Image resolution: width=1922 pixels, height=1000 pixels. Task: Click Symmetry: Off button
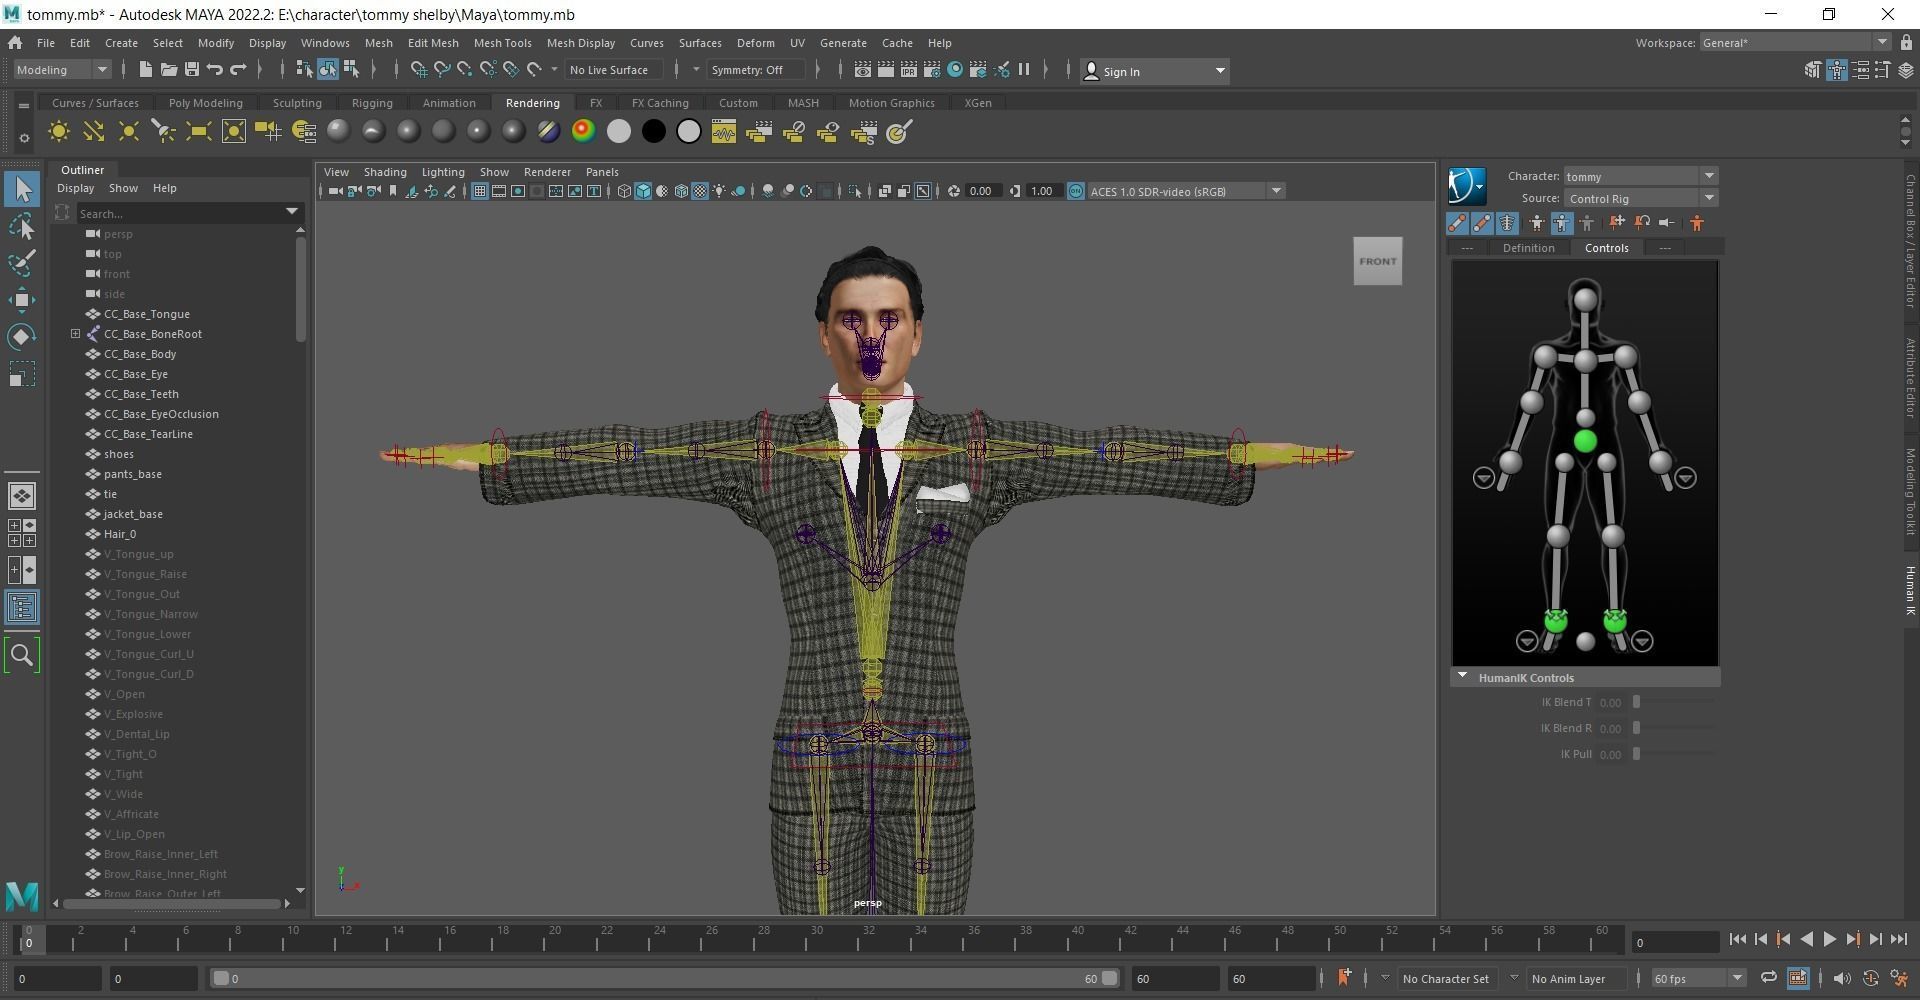pyautogui.click(x=755, y=70)
